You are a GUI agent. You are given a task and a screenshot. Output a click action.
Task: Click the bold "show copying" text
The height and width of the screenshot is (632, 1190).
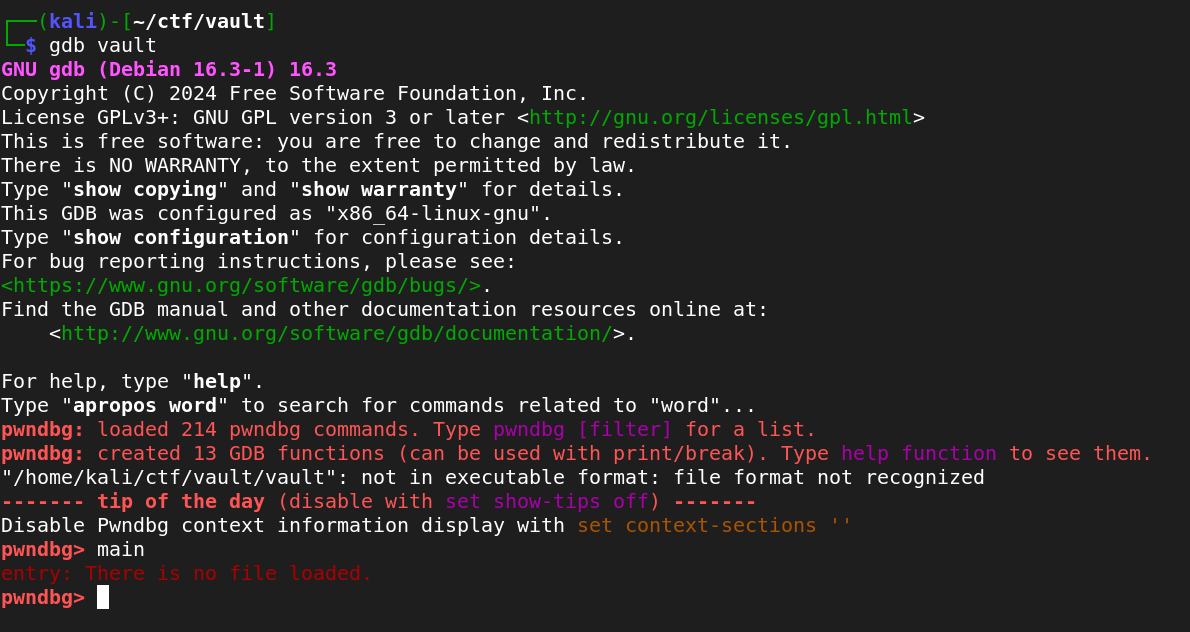pyautogui.click(x=145, y=189)
